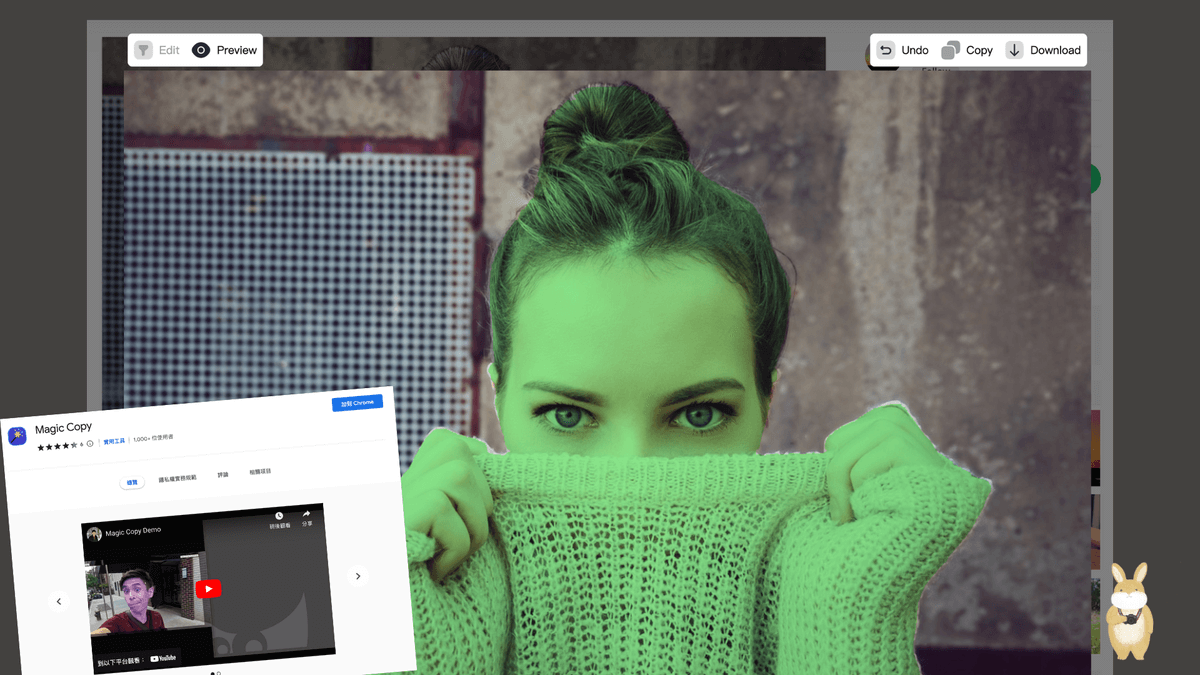Click the video Share arrow icon
The width and height of the screenshot is (1200, 675).
click(x=306, y=516)
